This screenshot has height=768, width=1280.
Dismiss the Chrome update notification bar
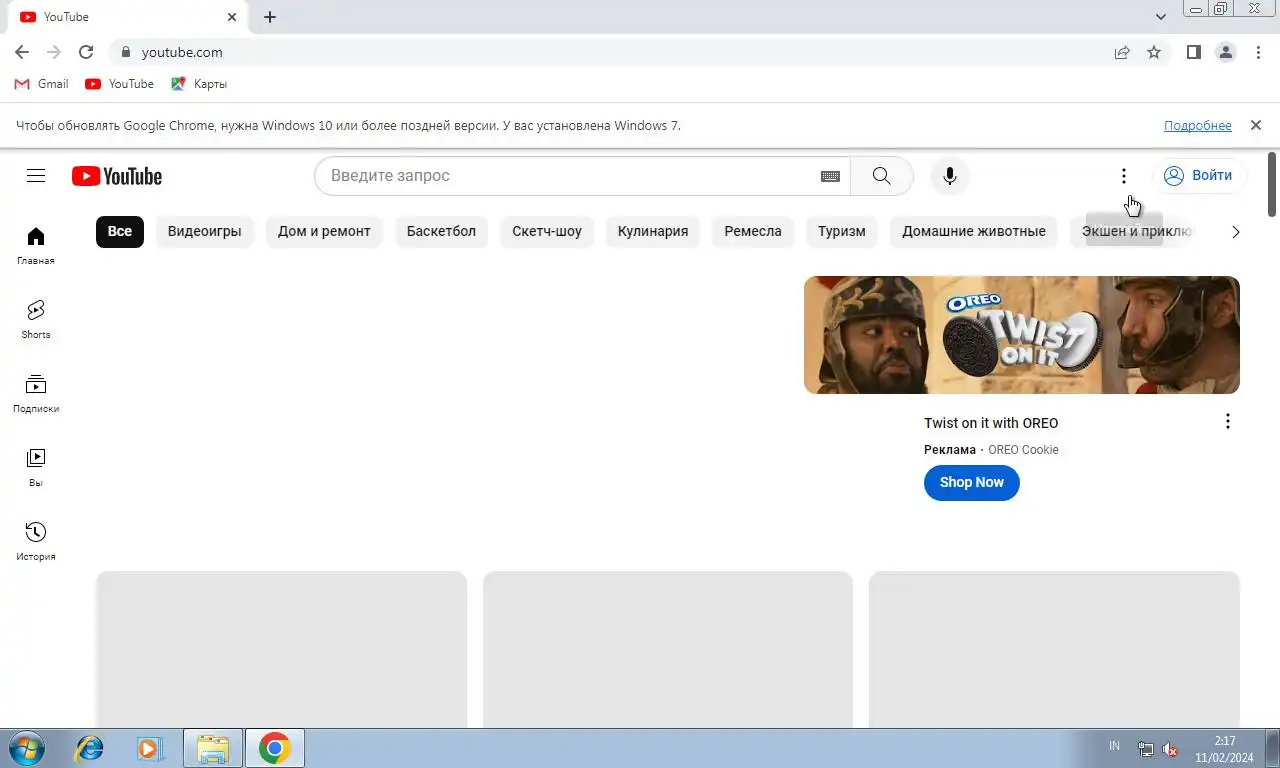click(1255, 125)
